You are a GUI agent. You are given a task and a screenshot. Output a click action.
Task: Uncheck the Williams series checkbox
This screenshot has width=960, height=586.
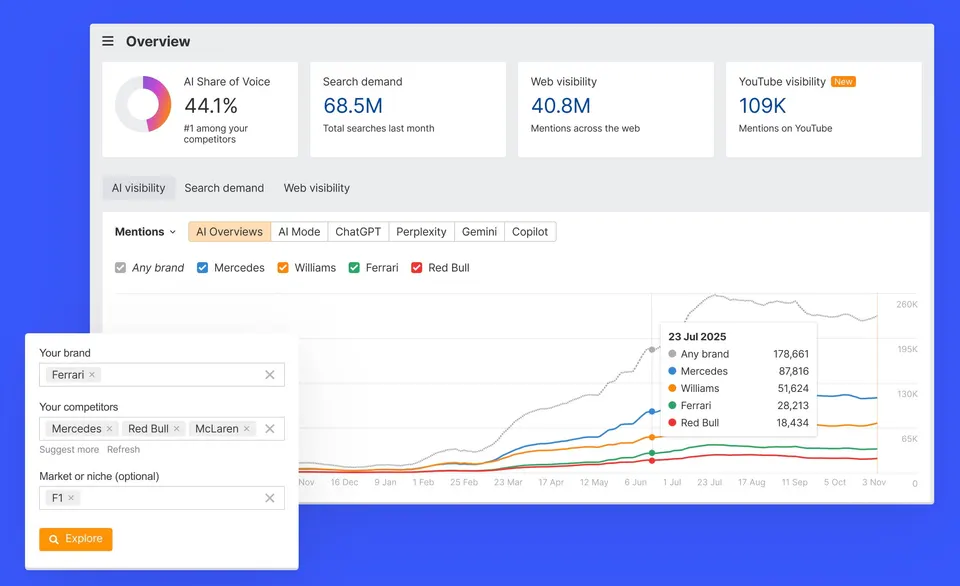283,268
